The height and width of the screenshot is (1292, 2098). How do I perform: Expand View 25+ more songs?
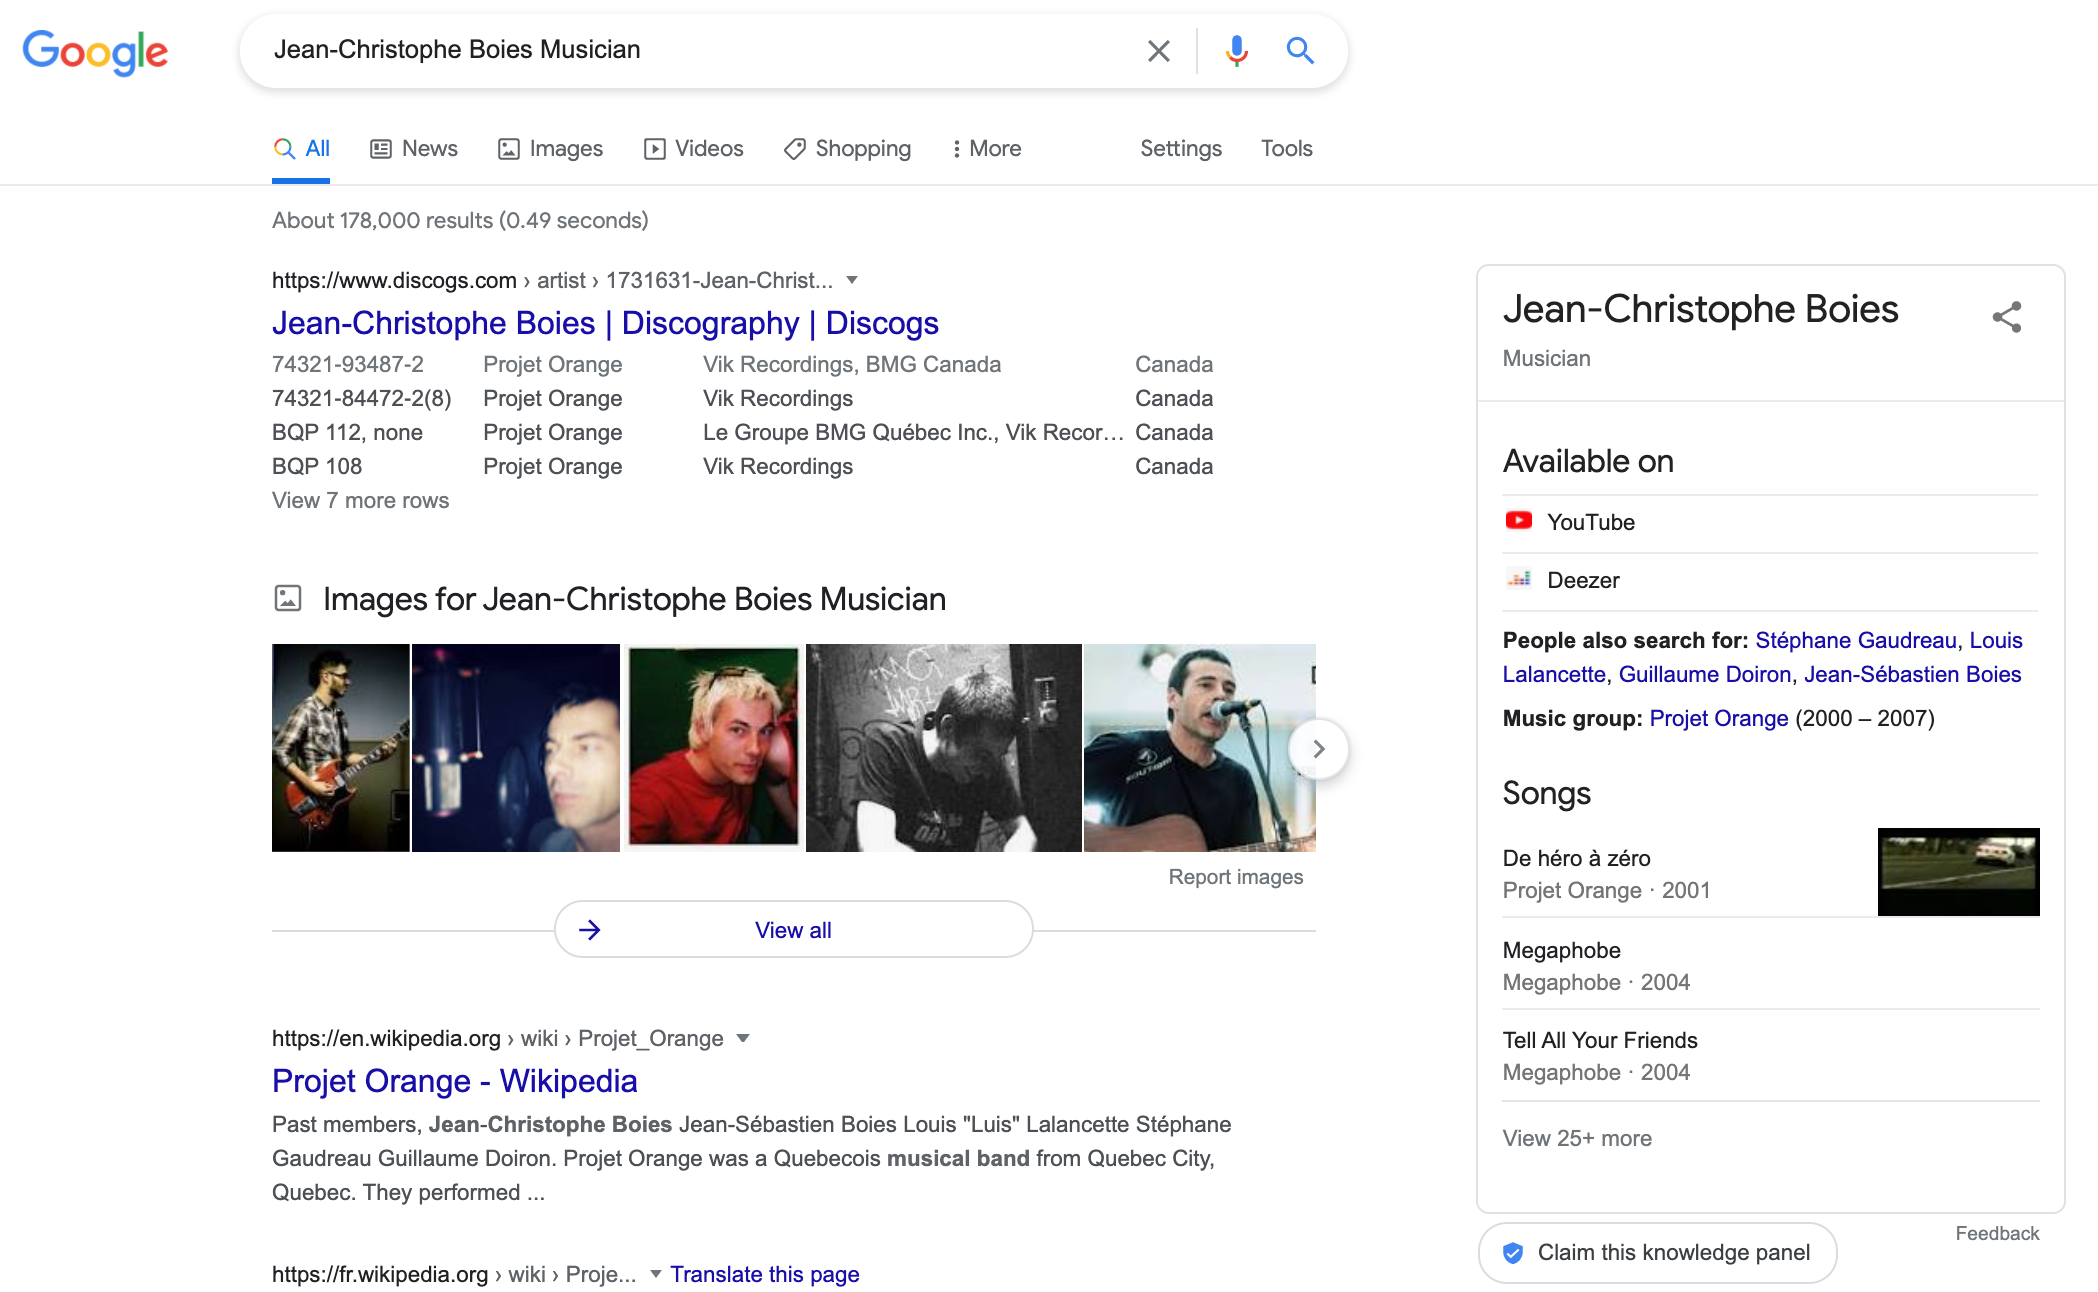[1576, 1138]
